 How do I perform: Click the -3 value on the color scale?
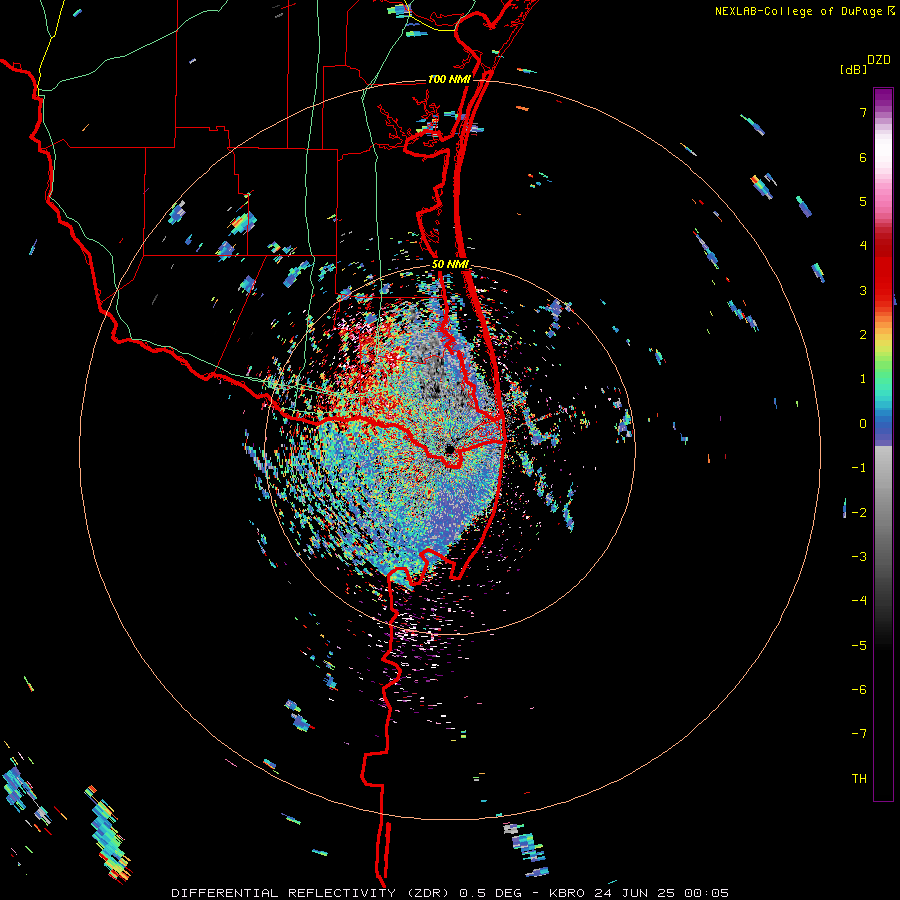[x=859, y=556]
